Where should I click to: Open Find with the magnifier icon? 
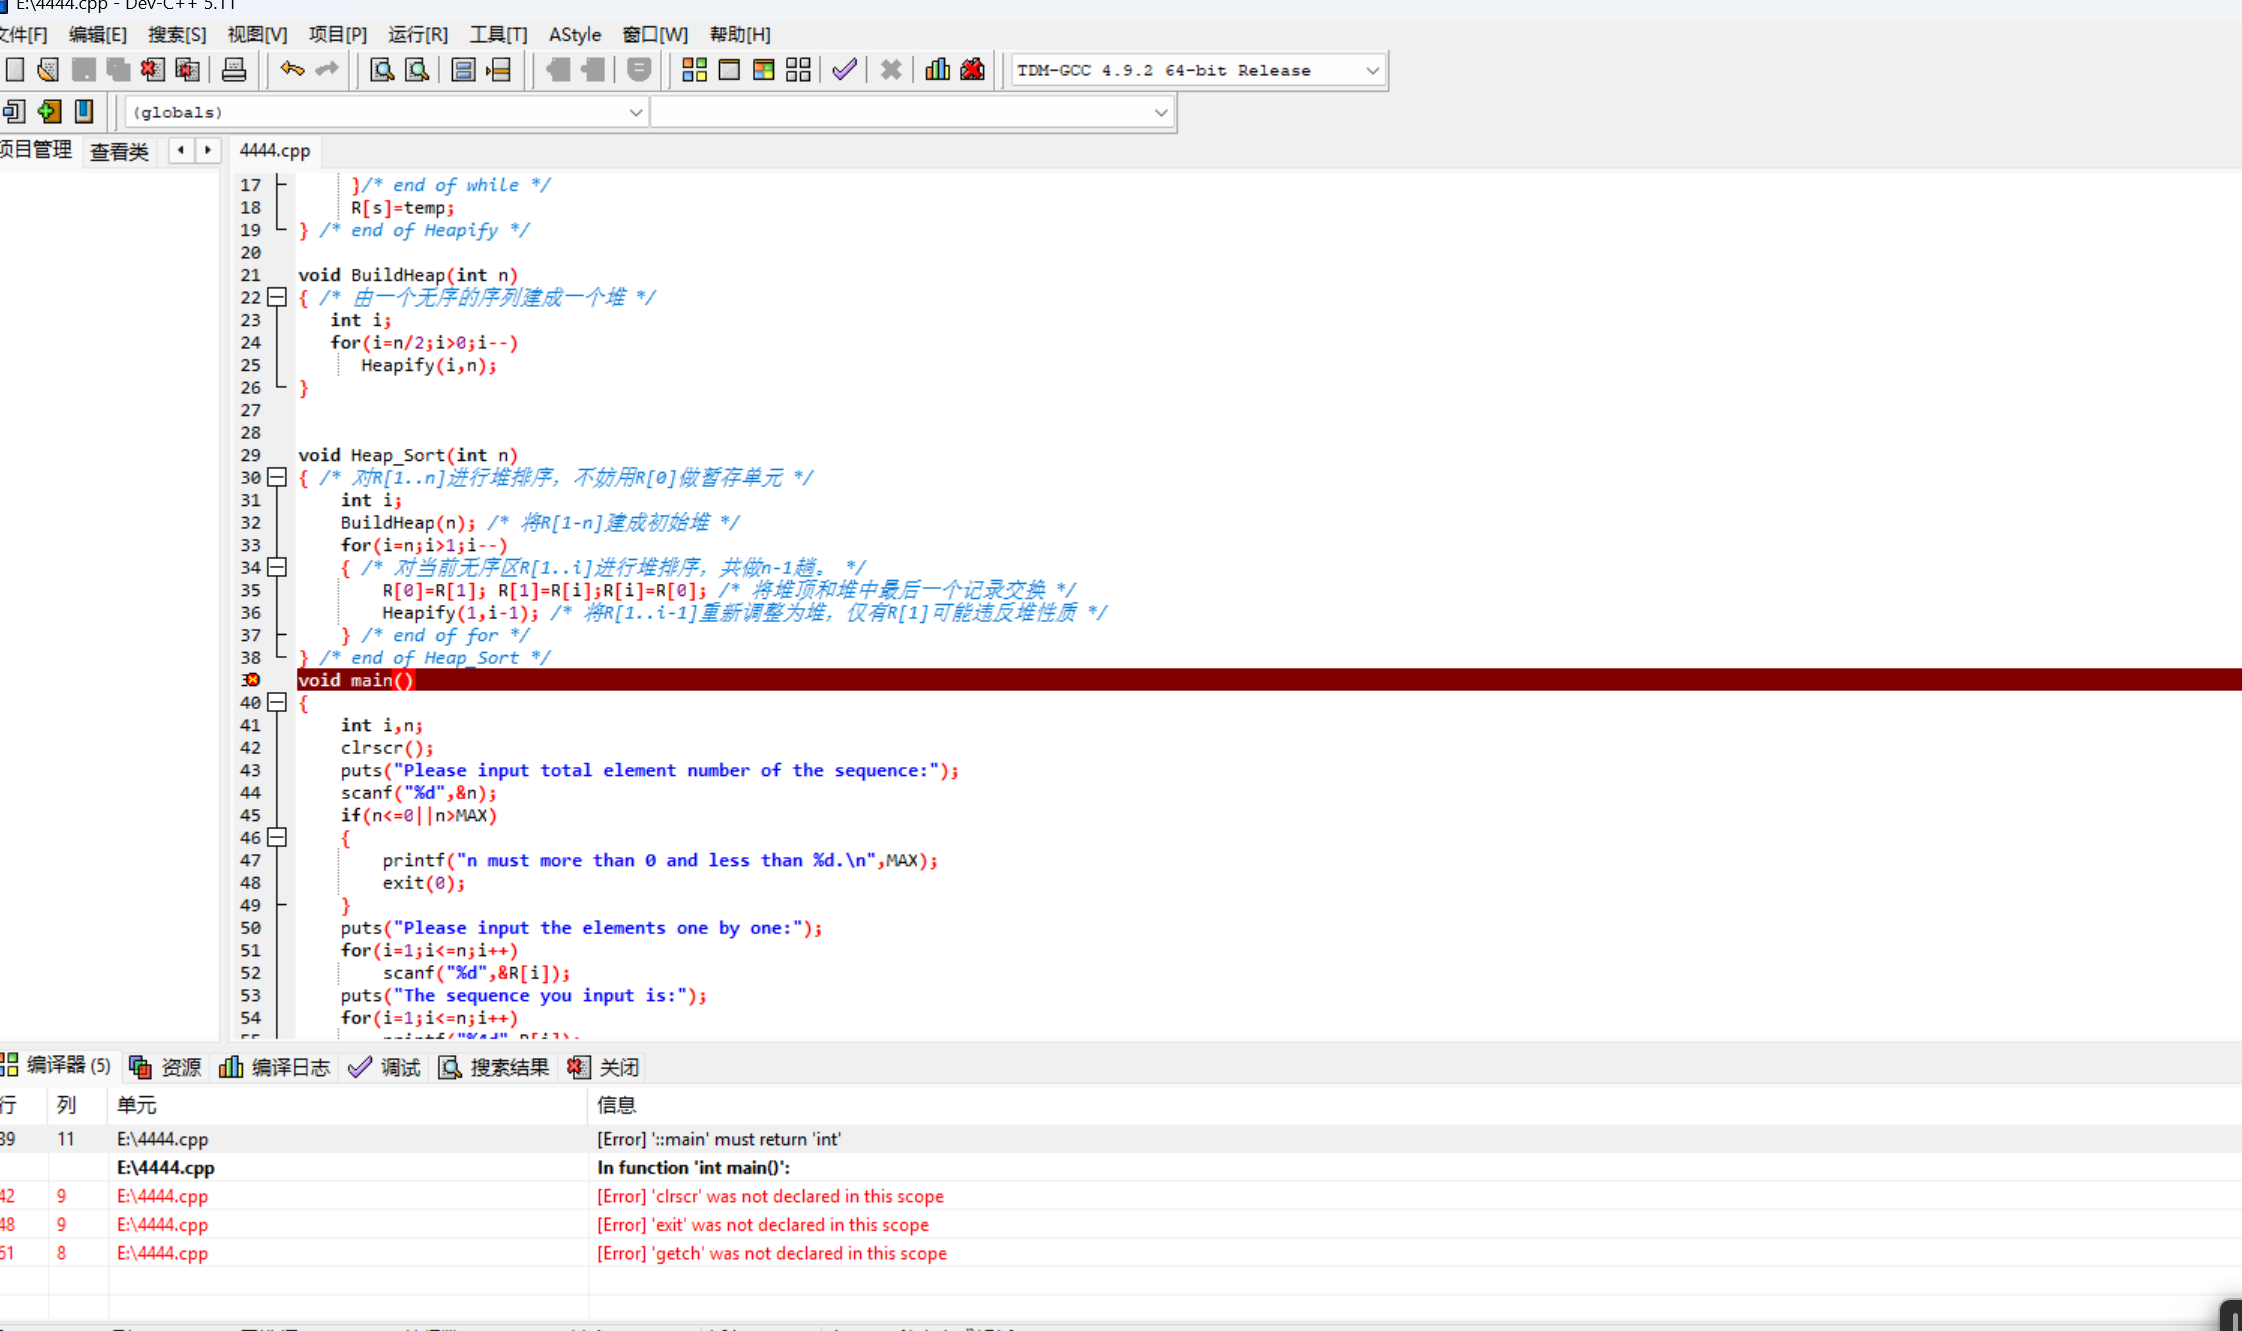click(381, 70)
